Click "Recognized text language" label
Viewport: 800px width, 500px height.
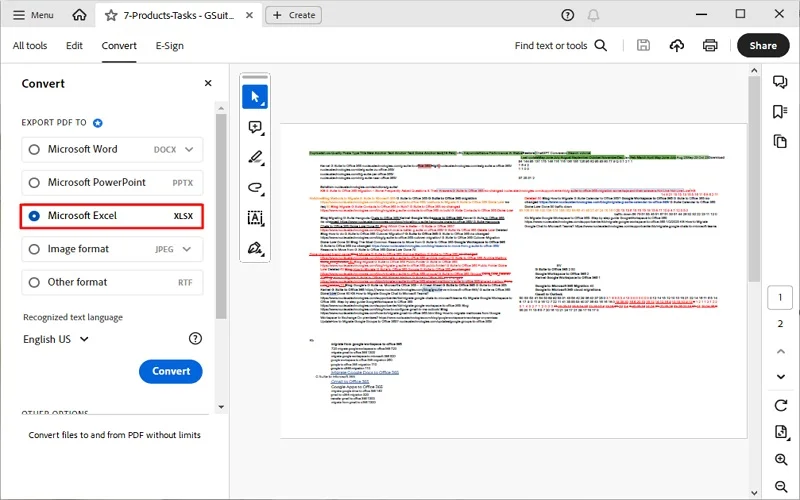tap(73, 317)
